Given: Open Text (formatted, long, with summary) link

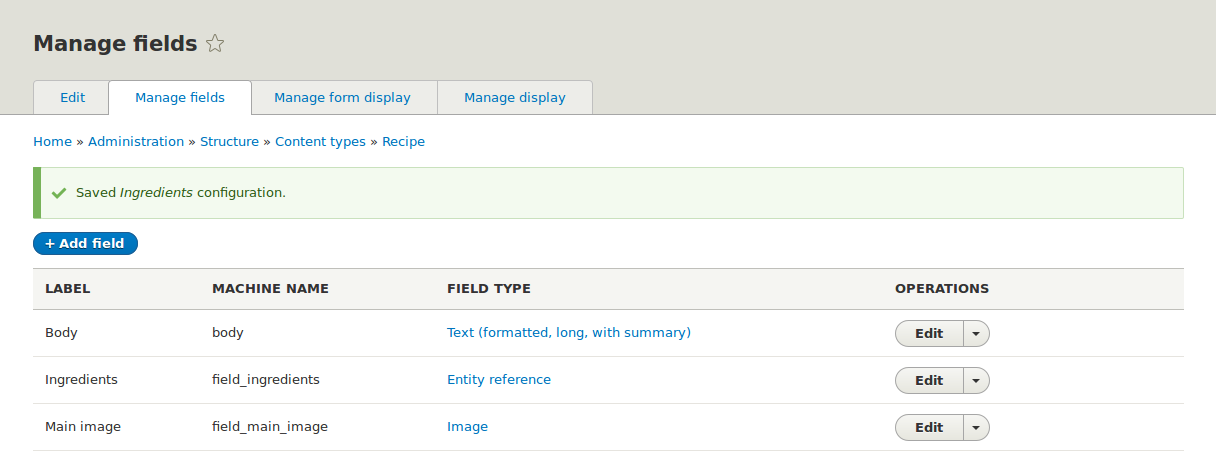Looking at the screenshot, I should click(569, 332).
